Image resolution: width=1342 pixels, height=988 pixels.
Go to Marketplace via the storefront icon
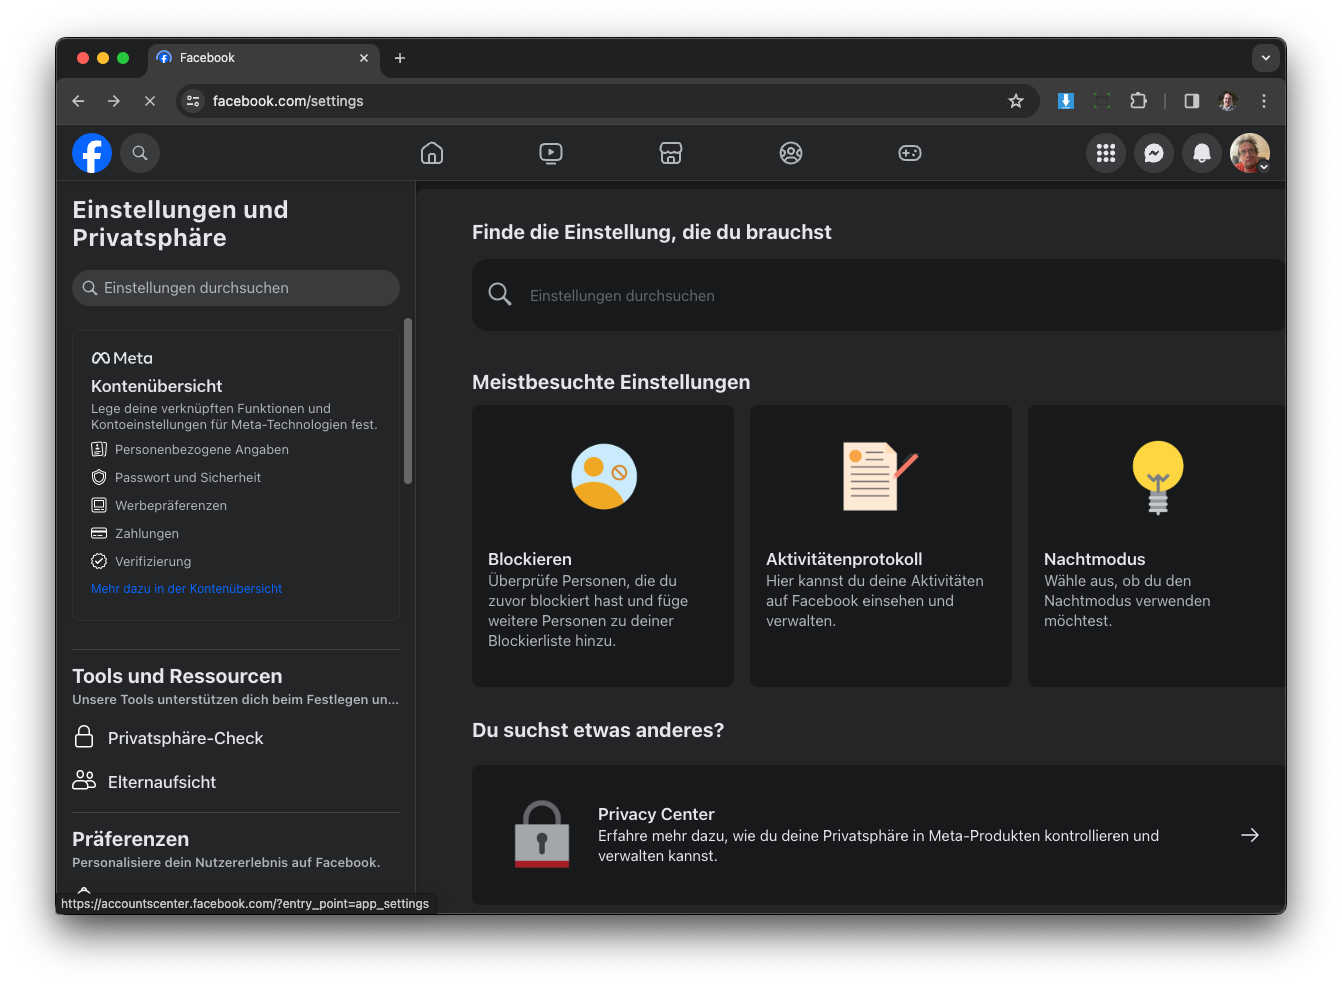671,153
